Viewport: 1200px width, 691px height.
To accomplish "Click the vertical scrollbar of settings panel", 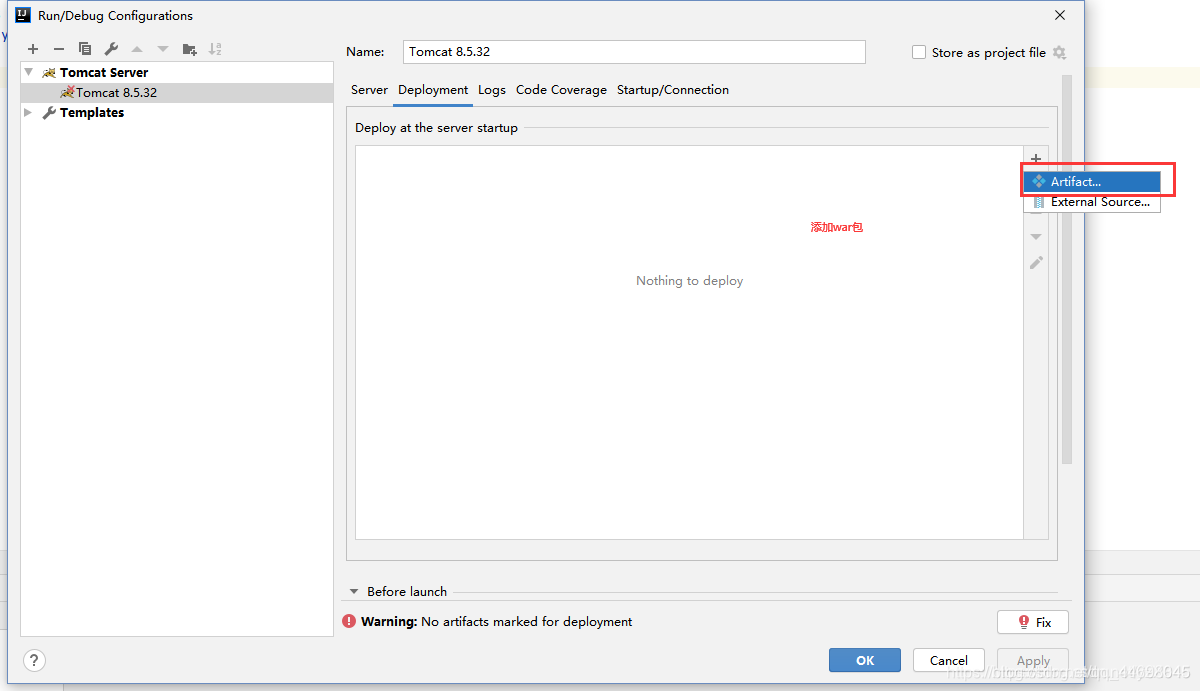I will point(1067,270).
